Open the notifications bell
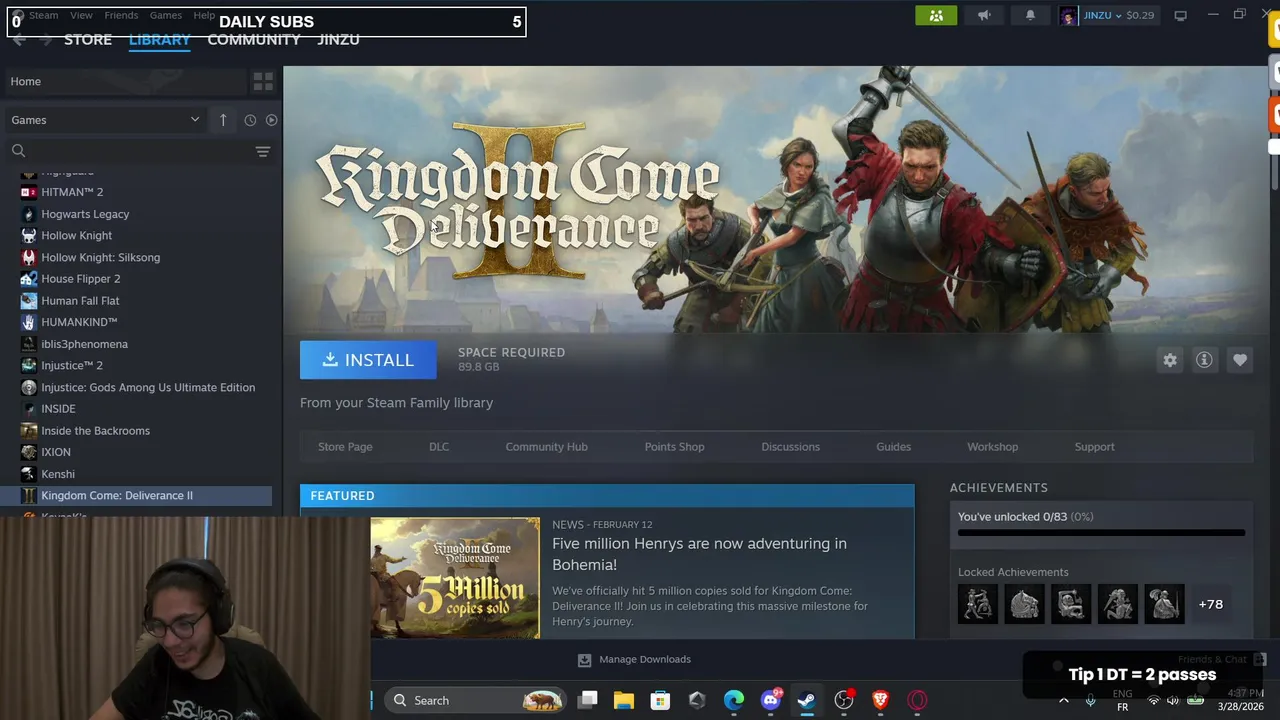The image size is (1280, 720). click(1030, 15)
